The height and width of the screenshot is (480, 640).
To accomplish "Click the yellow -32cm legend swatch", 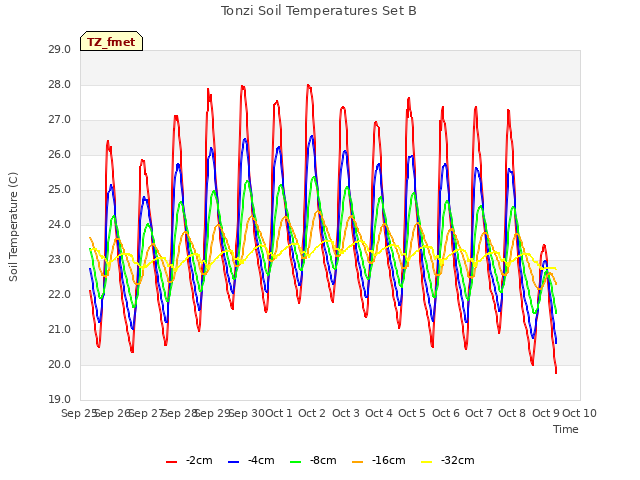I will [427, 462].
